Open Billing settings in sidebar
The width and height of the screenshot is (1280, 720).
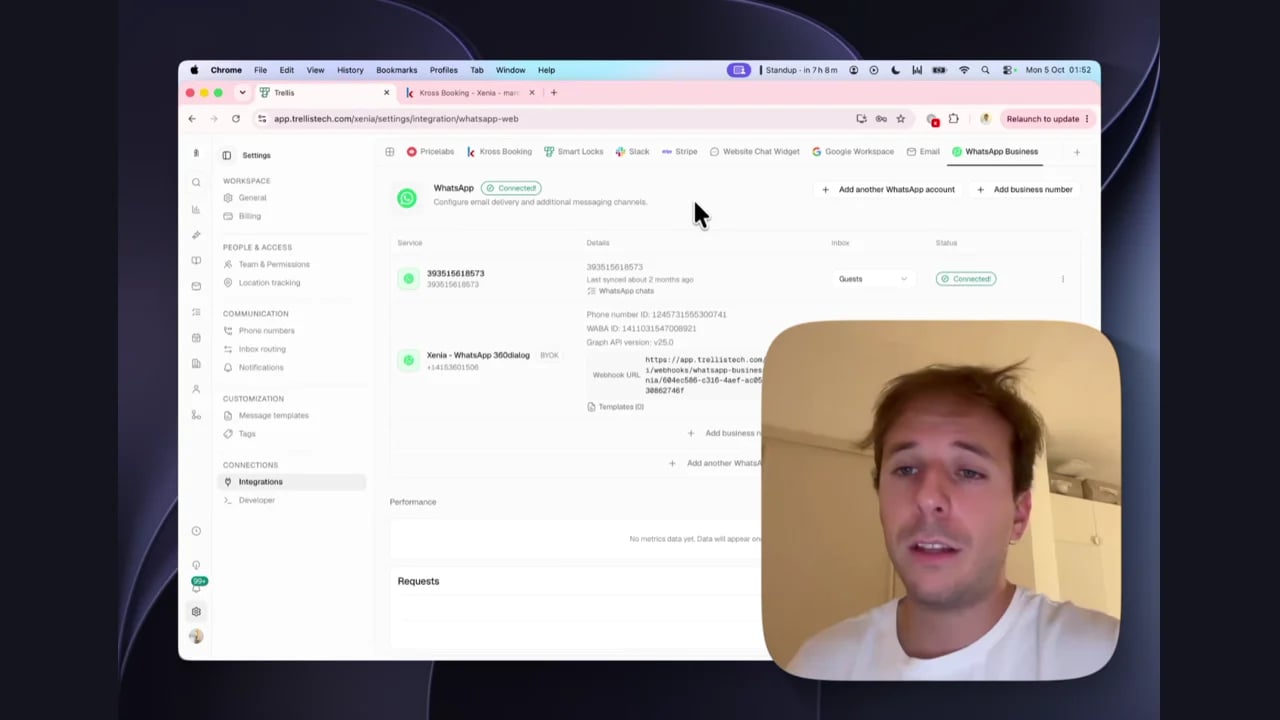[x=249, y=216]
